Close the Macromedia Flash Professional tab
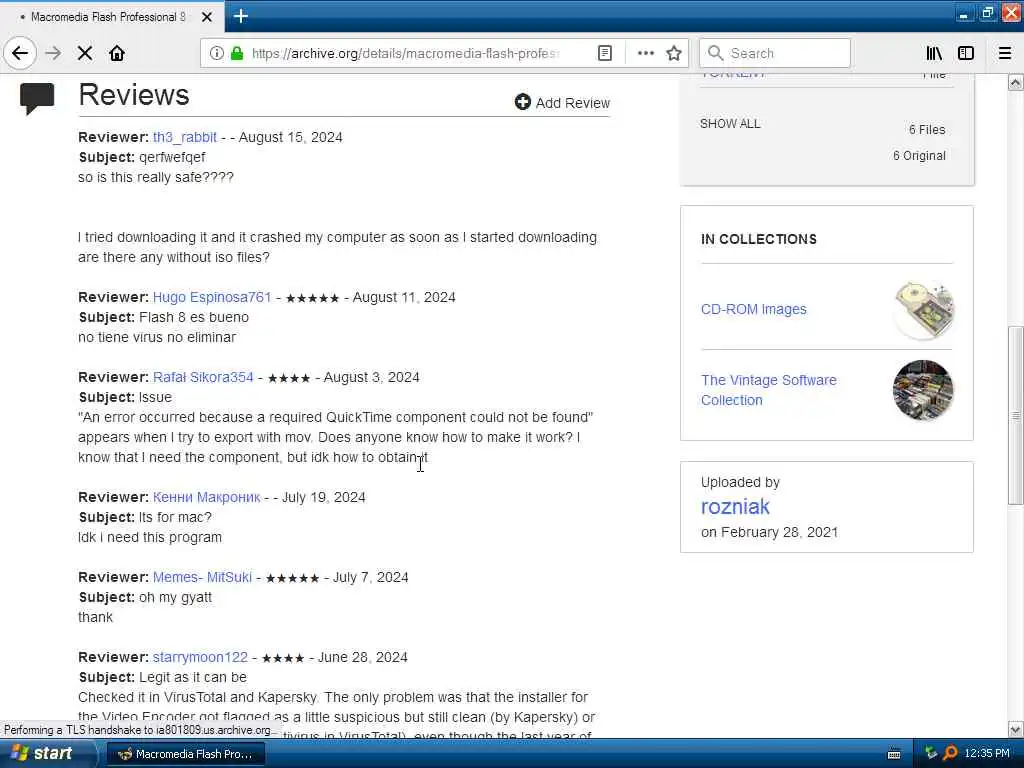The image size is (1024, 768). (x=206, y=17)
